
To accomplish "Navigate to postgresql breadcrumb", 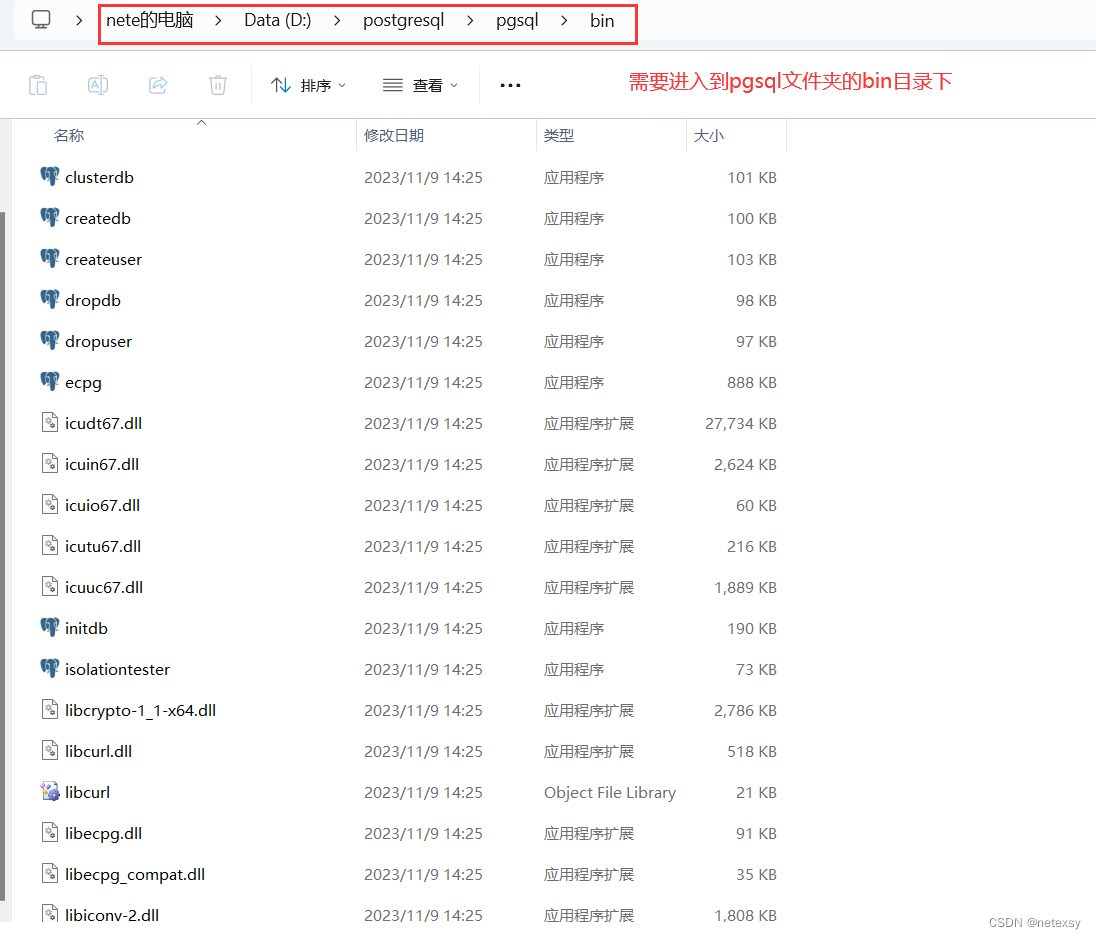I will coord(403,20).
